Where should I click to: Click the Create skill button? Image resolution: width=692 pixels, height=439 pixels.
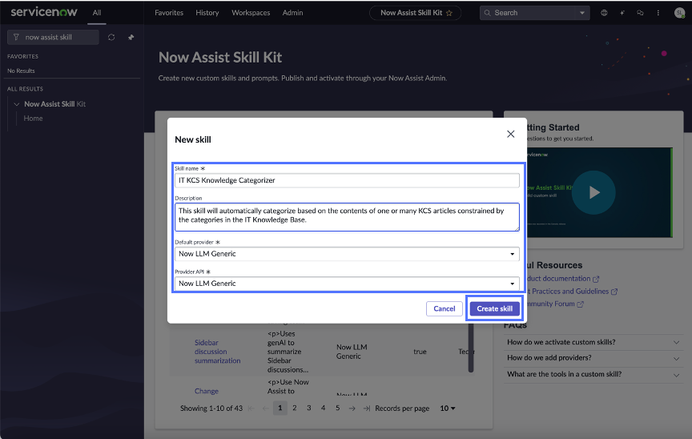coord(494,308)
